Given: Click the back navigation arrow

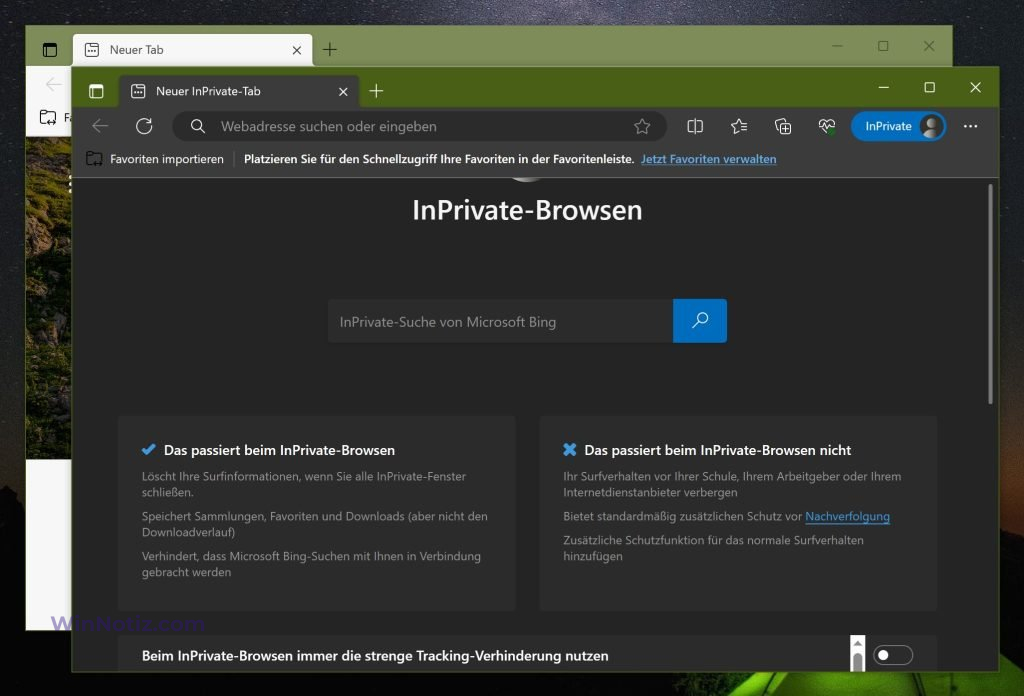Looking at the screenshot, I should click(99, 126).
